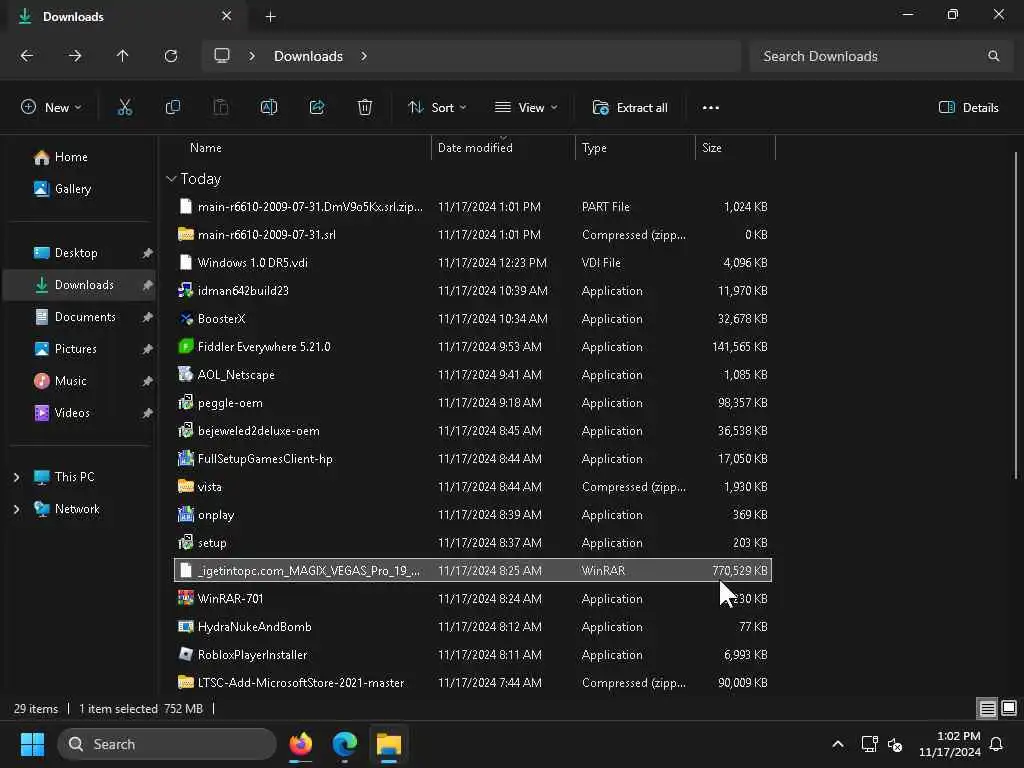This screenshot has height=768, width=1024.
Task: Open a new tab with plus button
Action: 270,17
